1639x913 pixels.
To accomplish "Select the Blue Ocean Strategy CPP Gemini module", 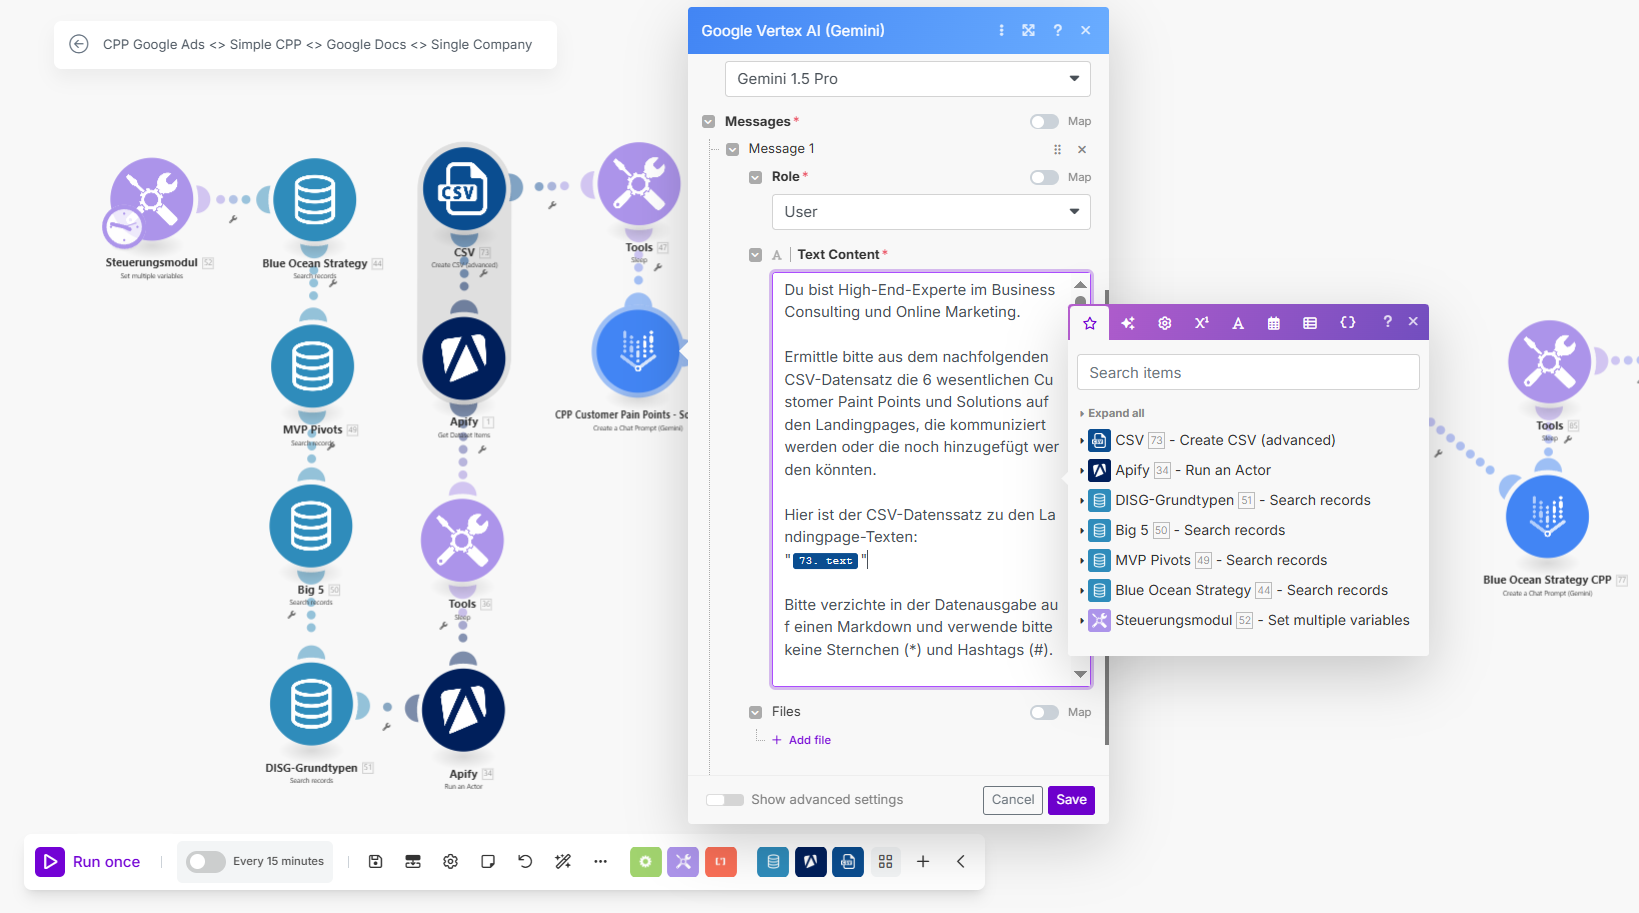I will [x=1547, y=516].
